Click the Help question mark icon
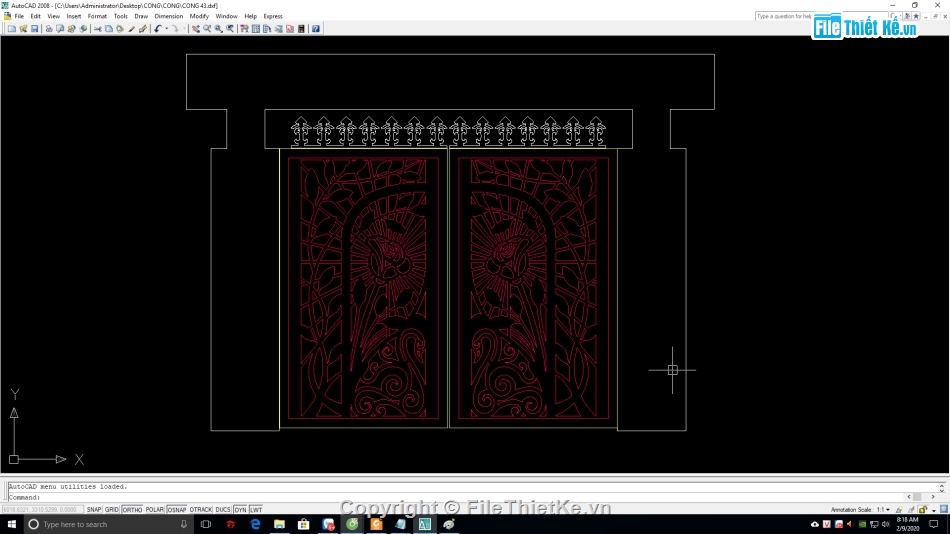Image resolution: width=950 pixels, height=534 pixels. pos(316,28)
